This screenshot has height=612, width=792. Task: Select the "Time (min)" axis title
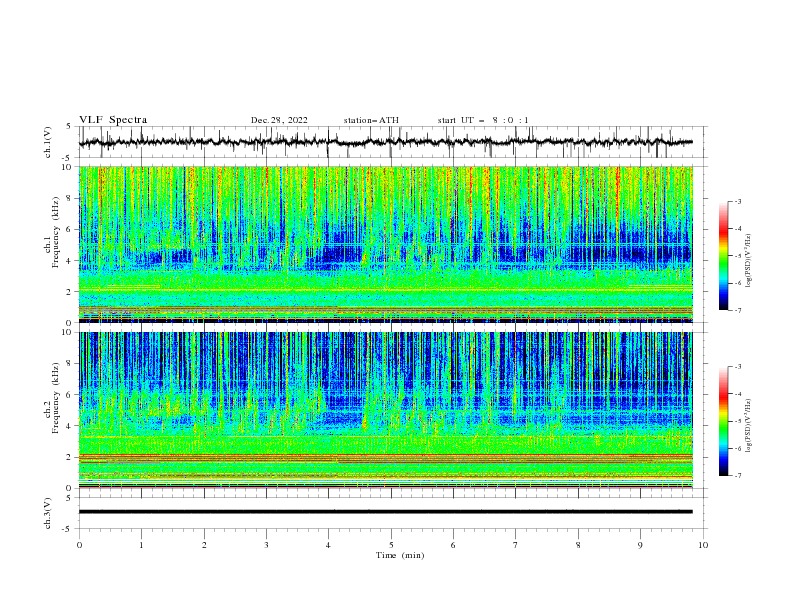click(400, 555)
